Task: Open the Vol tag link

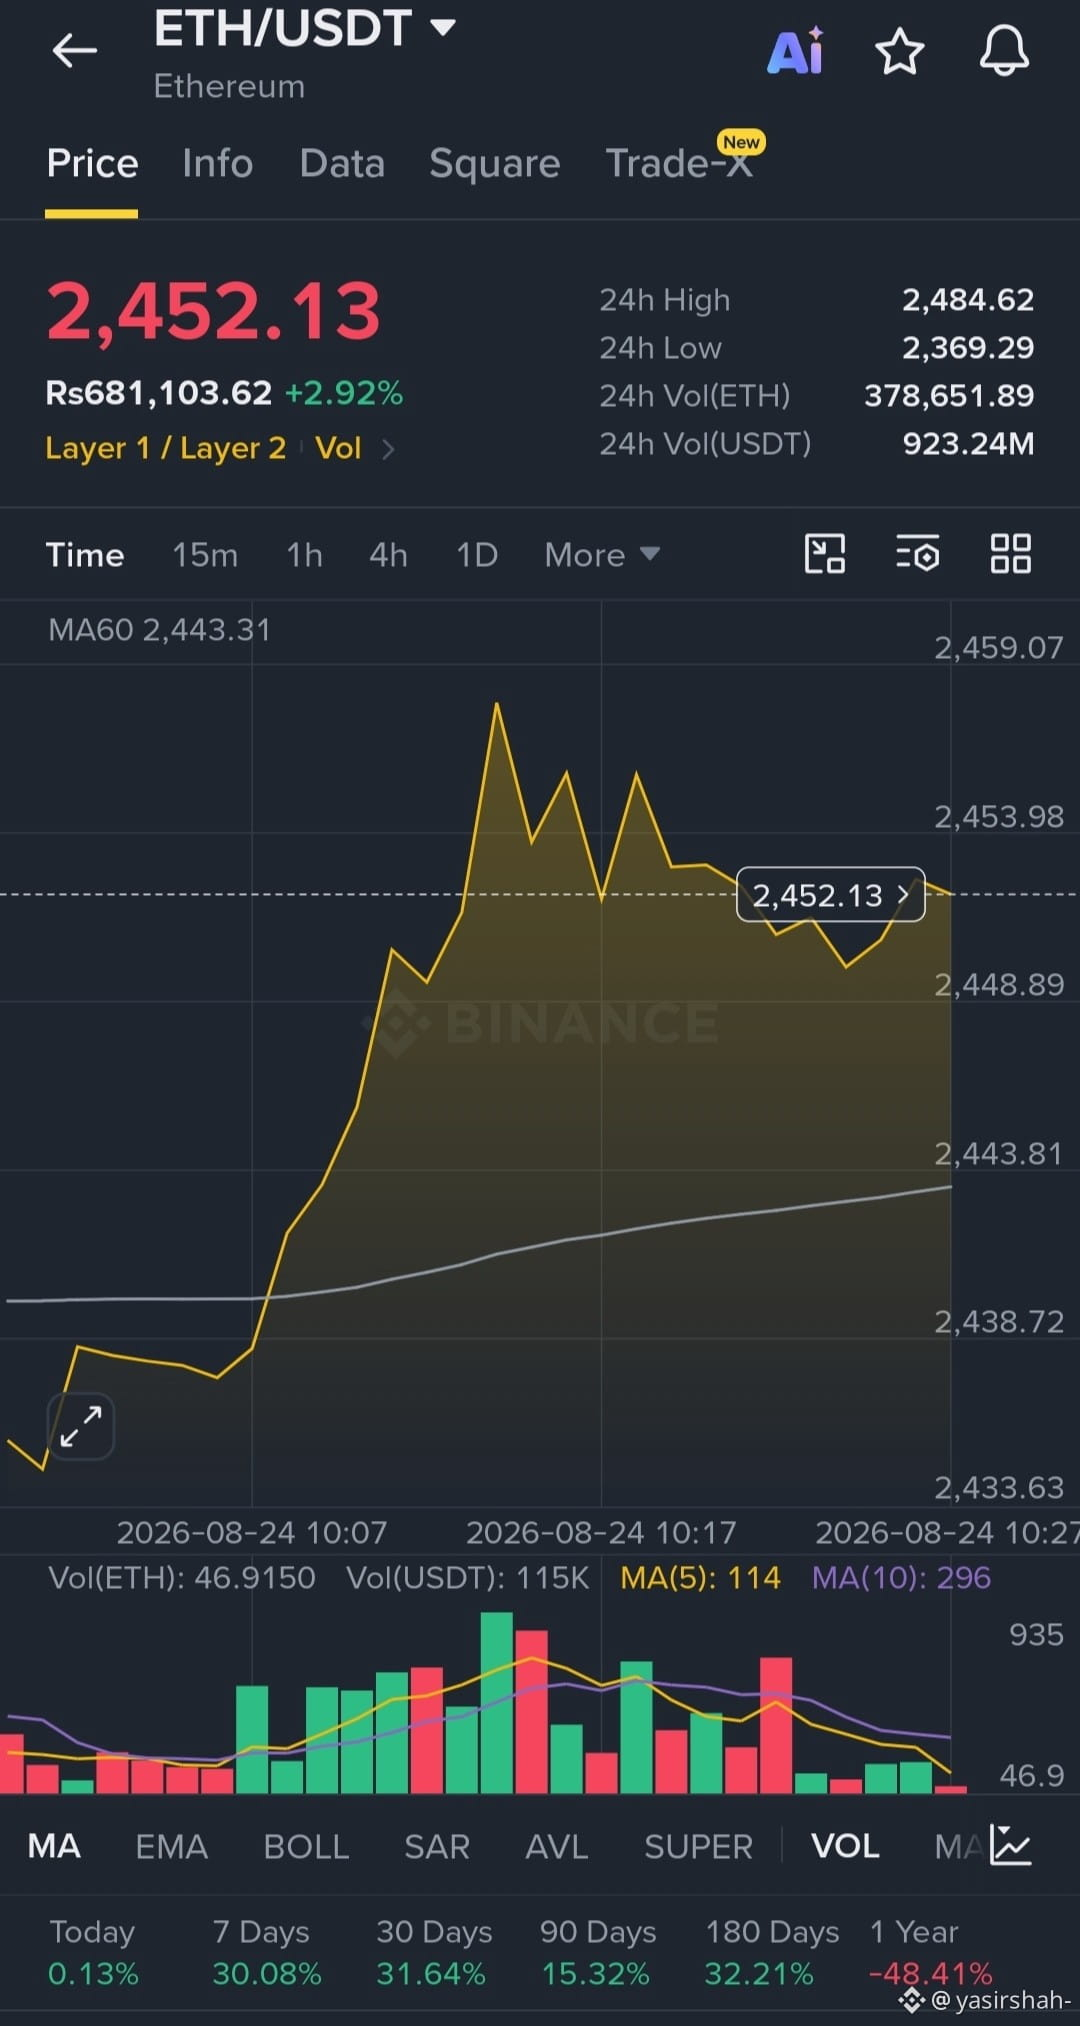Action: pyautogui.click(x=338, y=448)
